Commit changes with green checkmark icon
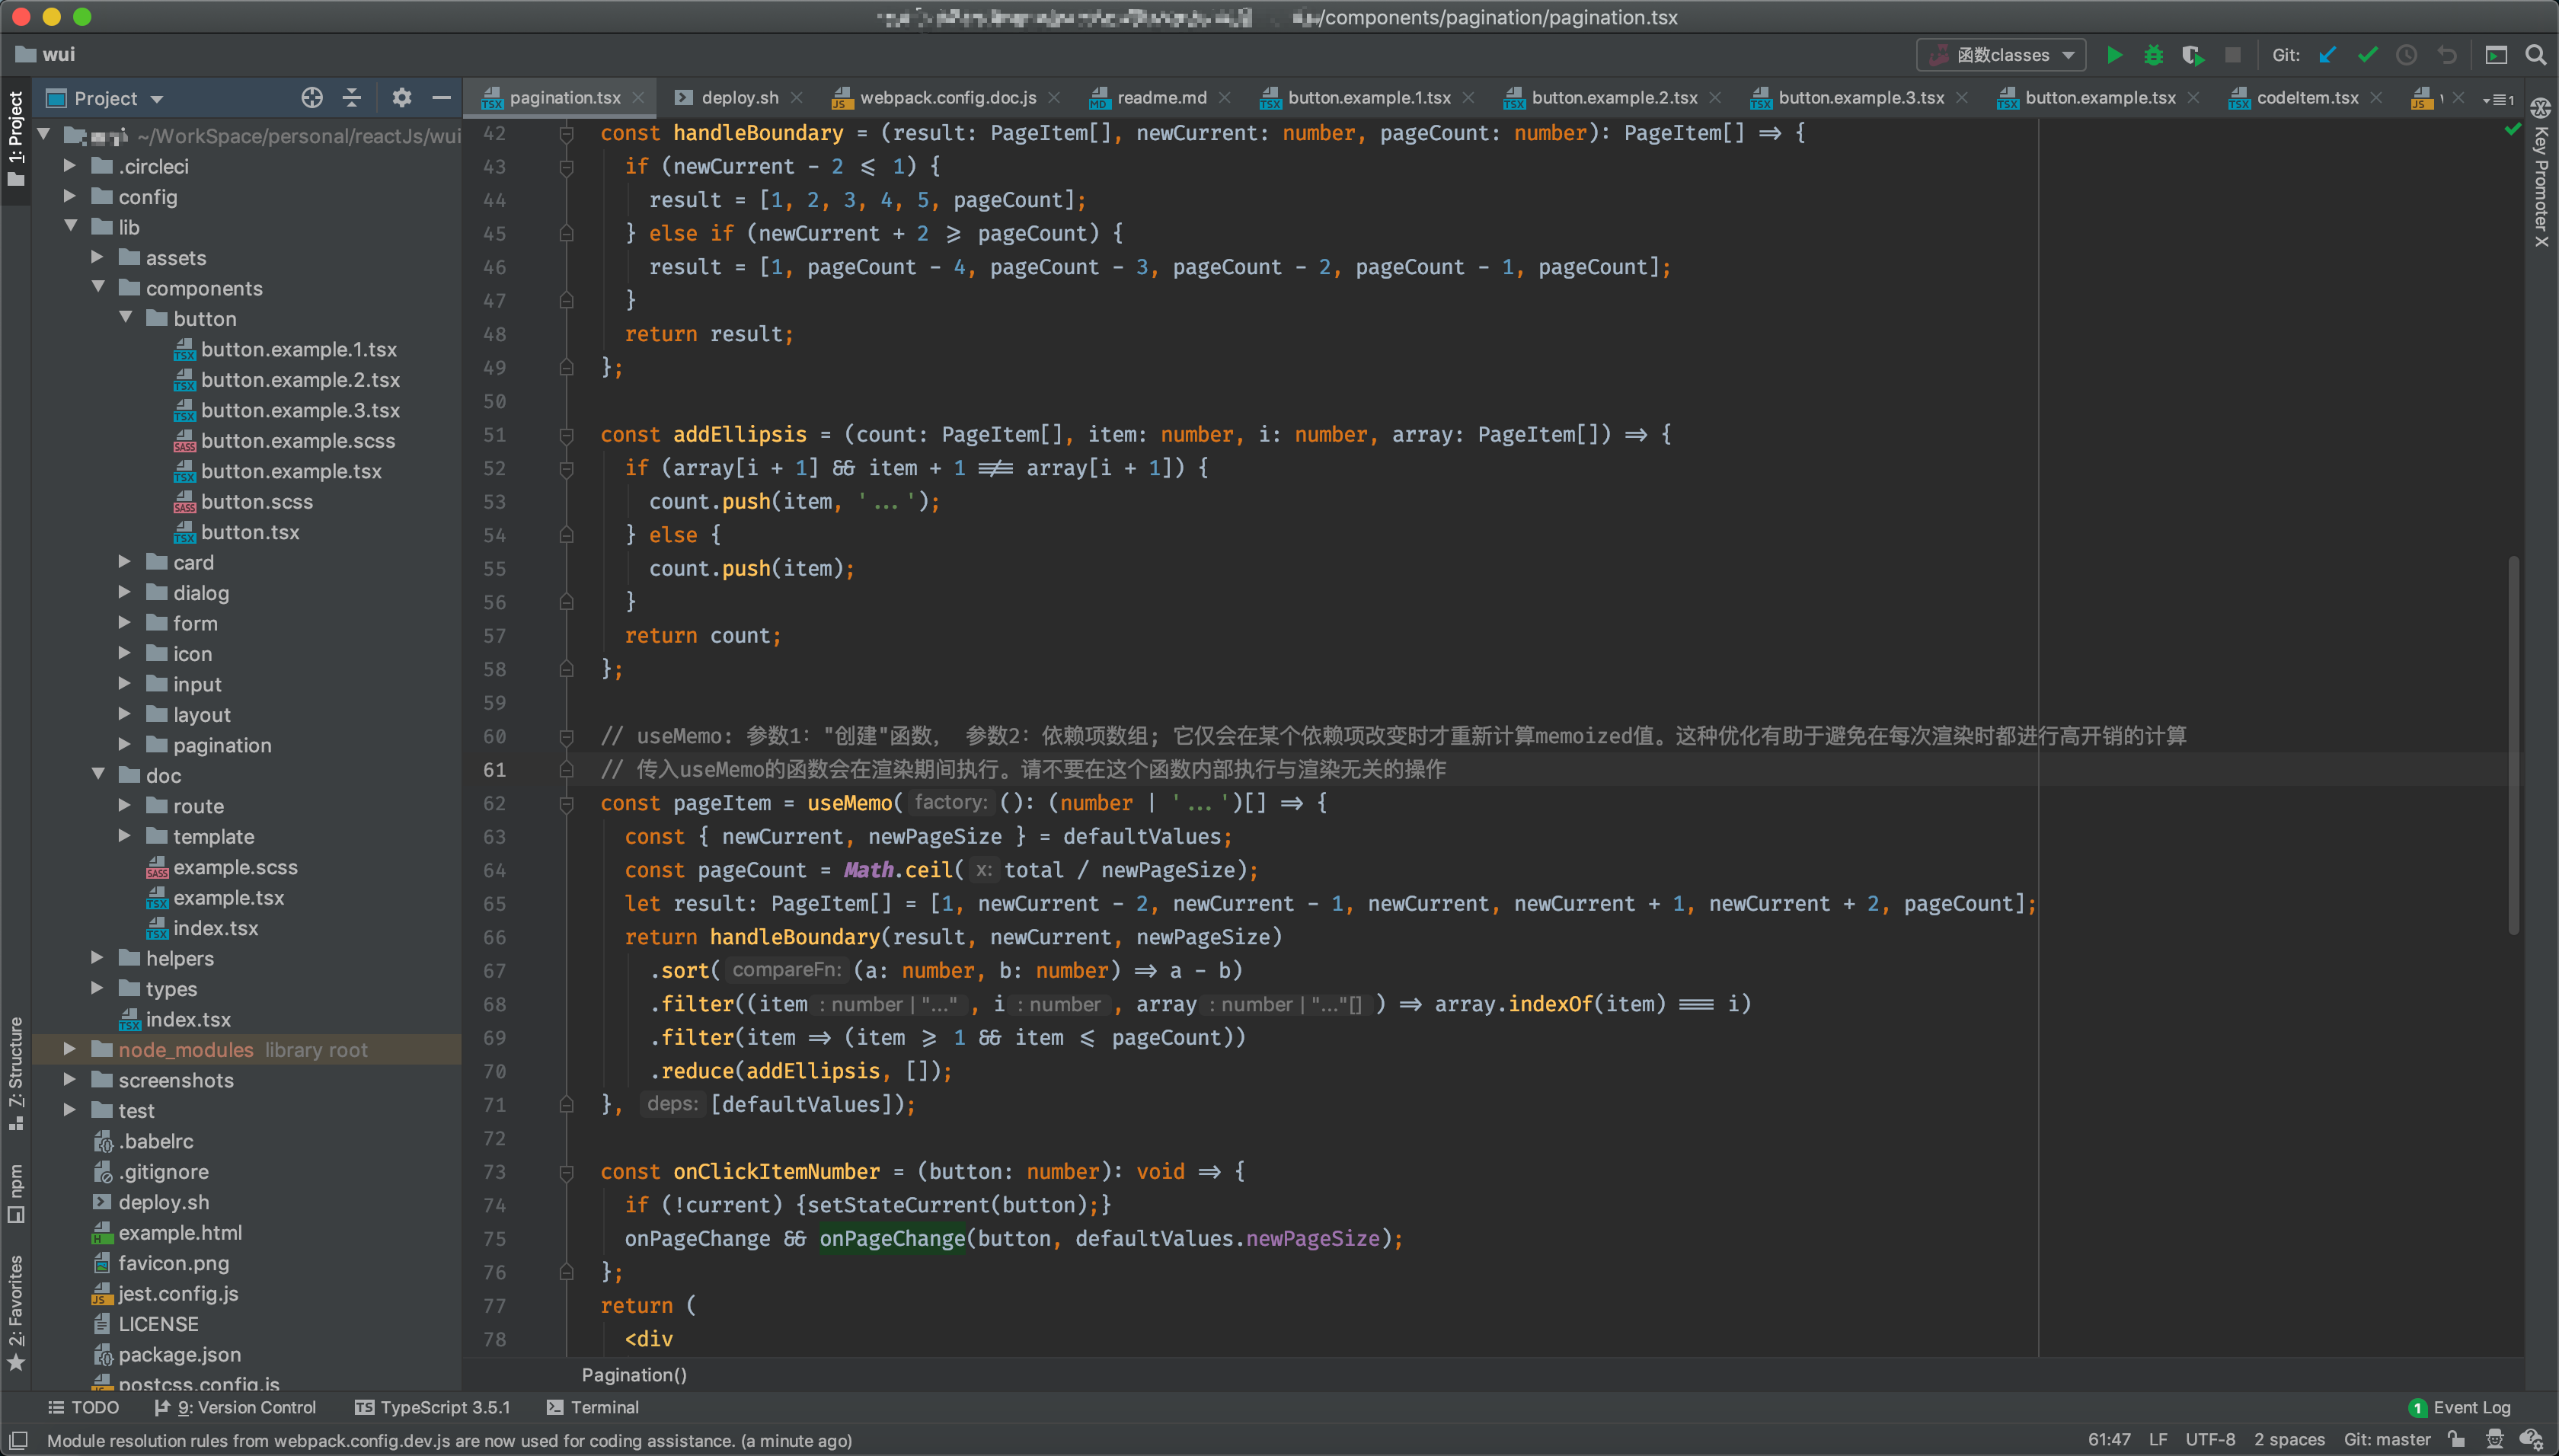The image size is (2559, 1456). 2367,55
